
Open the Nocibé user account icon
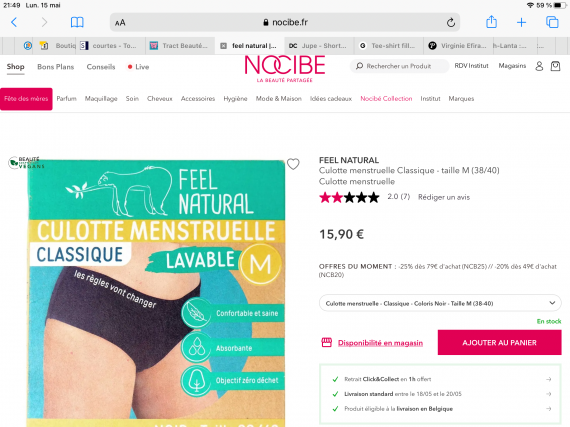click(x=539, y=66)
